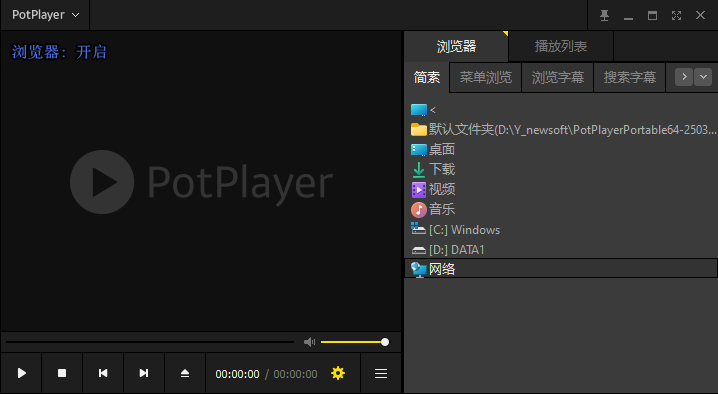
Task: Stop playback using the square button
Action: click(x=62, y=373)
